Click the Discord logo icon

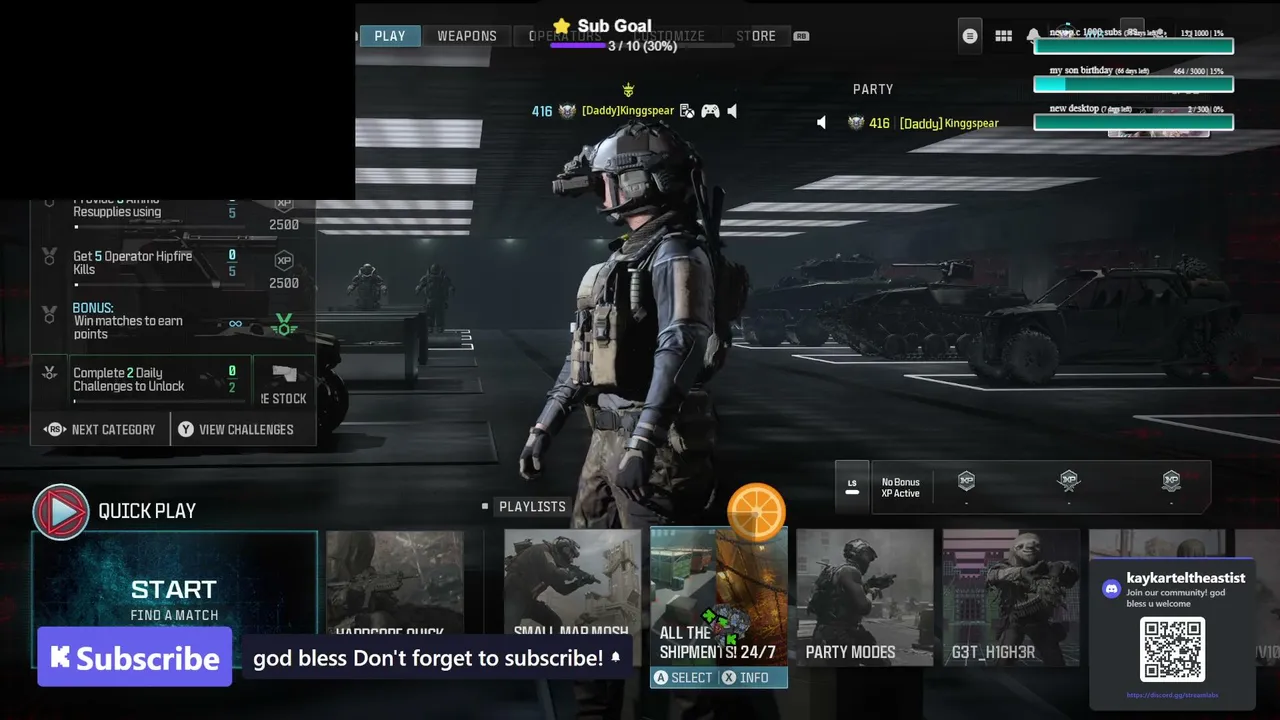click(1111, 589)
